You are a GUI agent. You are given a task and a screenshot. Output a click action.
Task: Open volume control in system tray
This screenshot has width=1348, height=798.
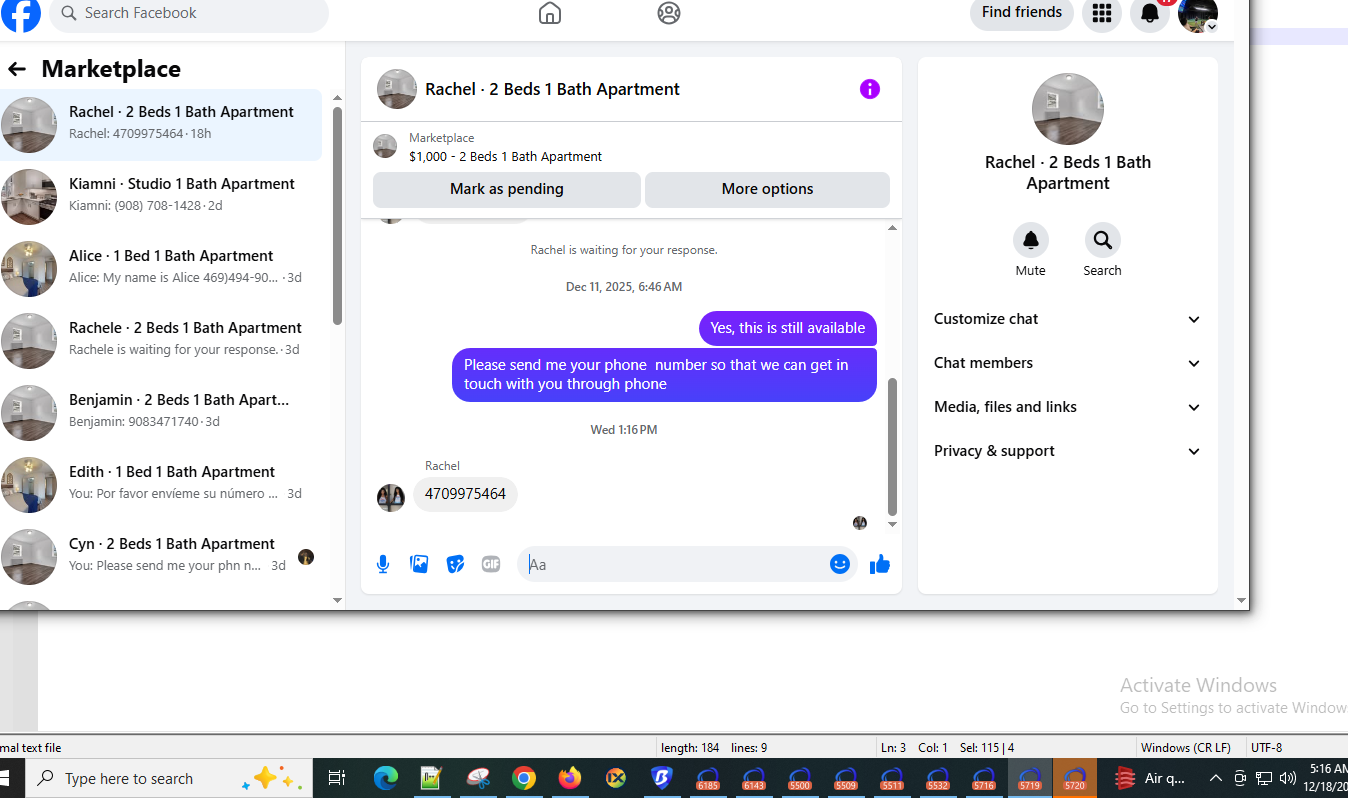coord(1288,778)
